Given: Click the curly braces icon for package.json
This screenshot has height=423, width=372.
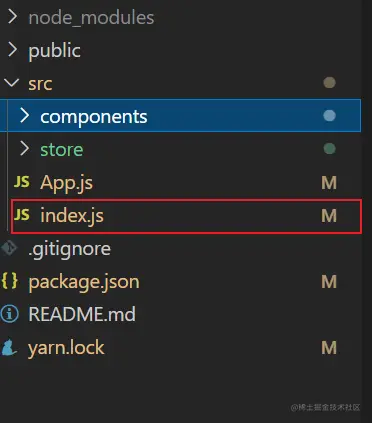Looking at the screenshot, I should click(9, 281).
